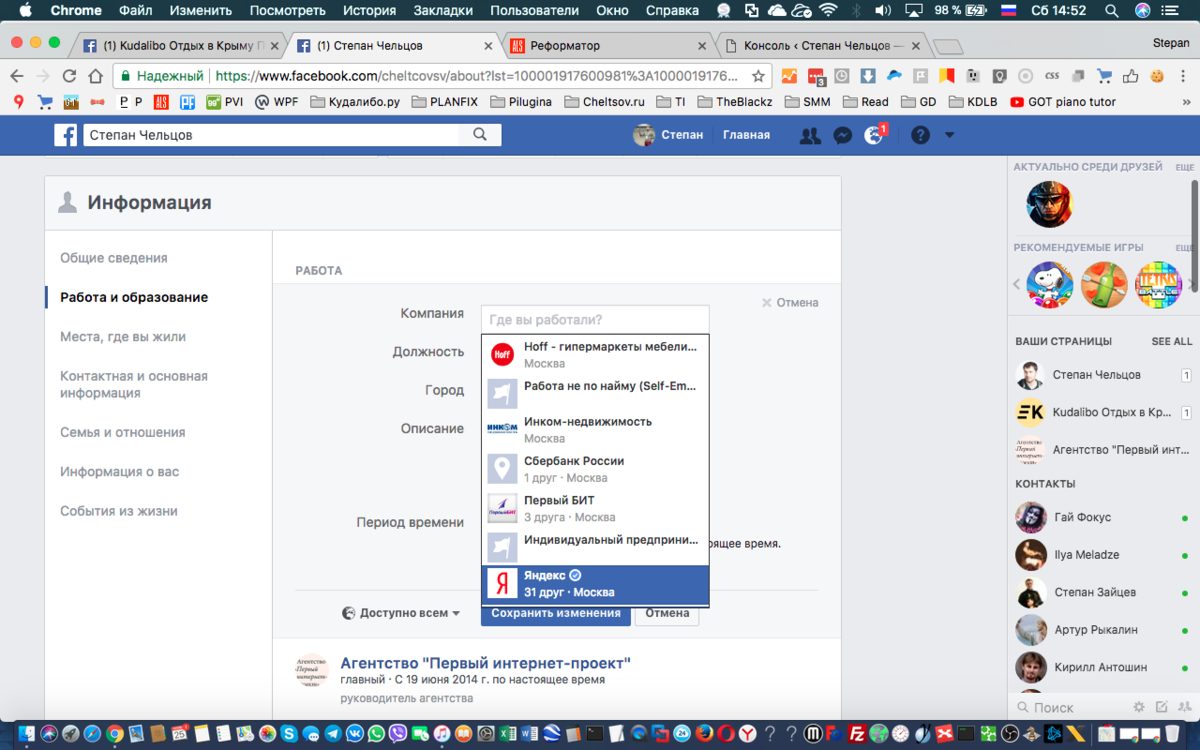Click the Отмена button beside save

(x=667, y=613)
